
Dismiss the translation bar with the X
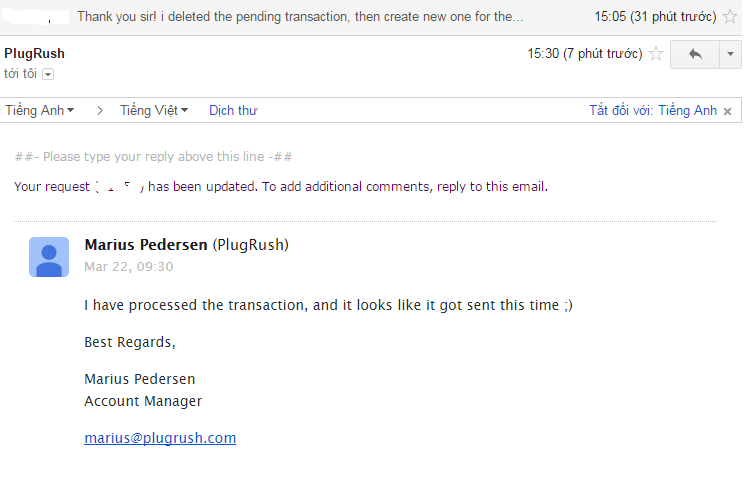pyautogui.click(x=728, y=111)
